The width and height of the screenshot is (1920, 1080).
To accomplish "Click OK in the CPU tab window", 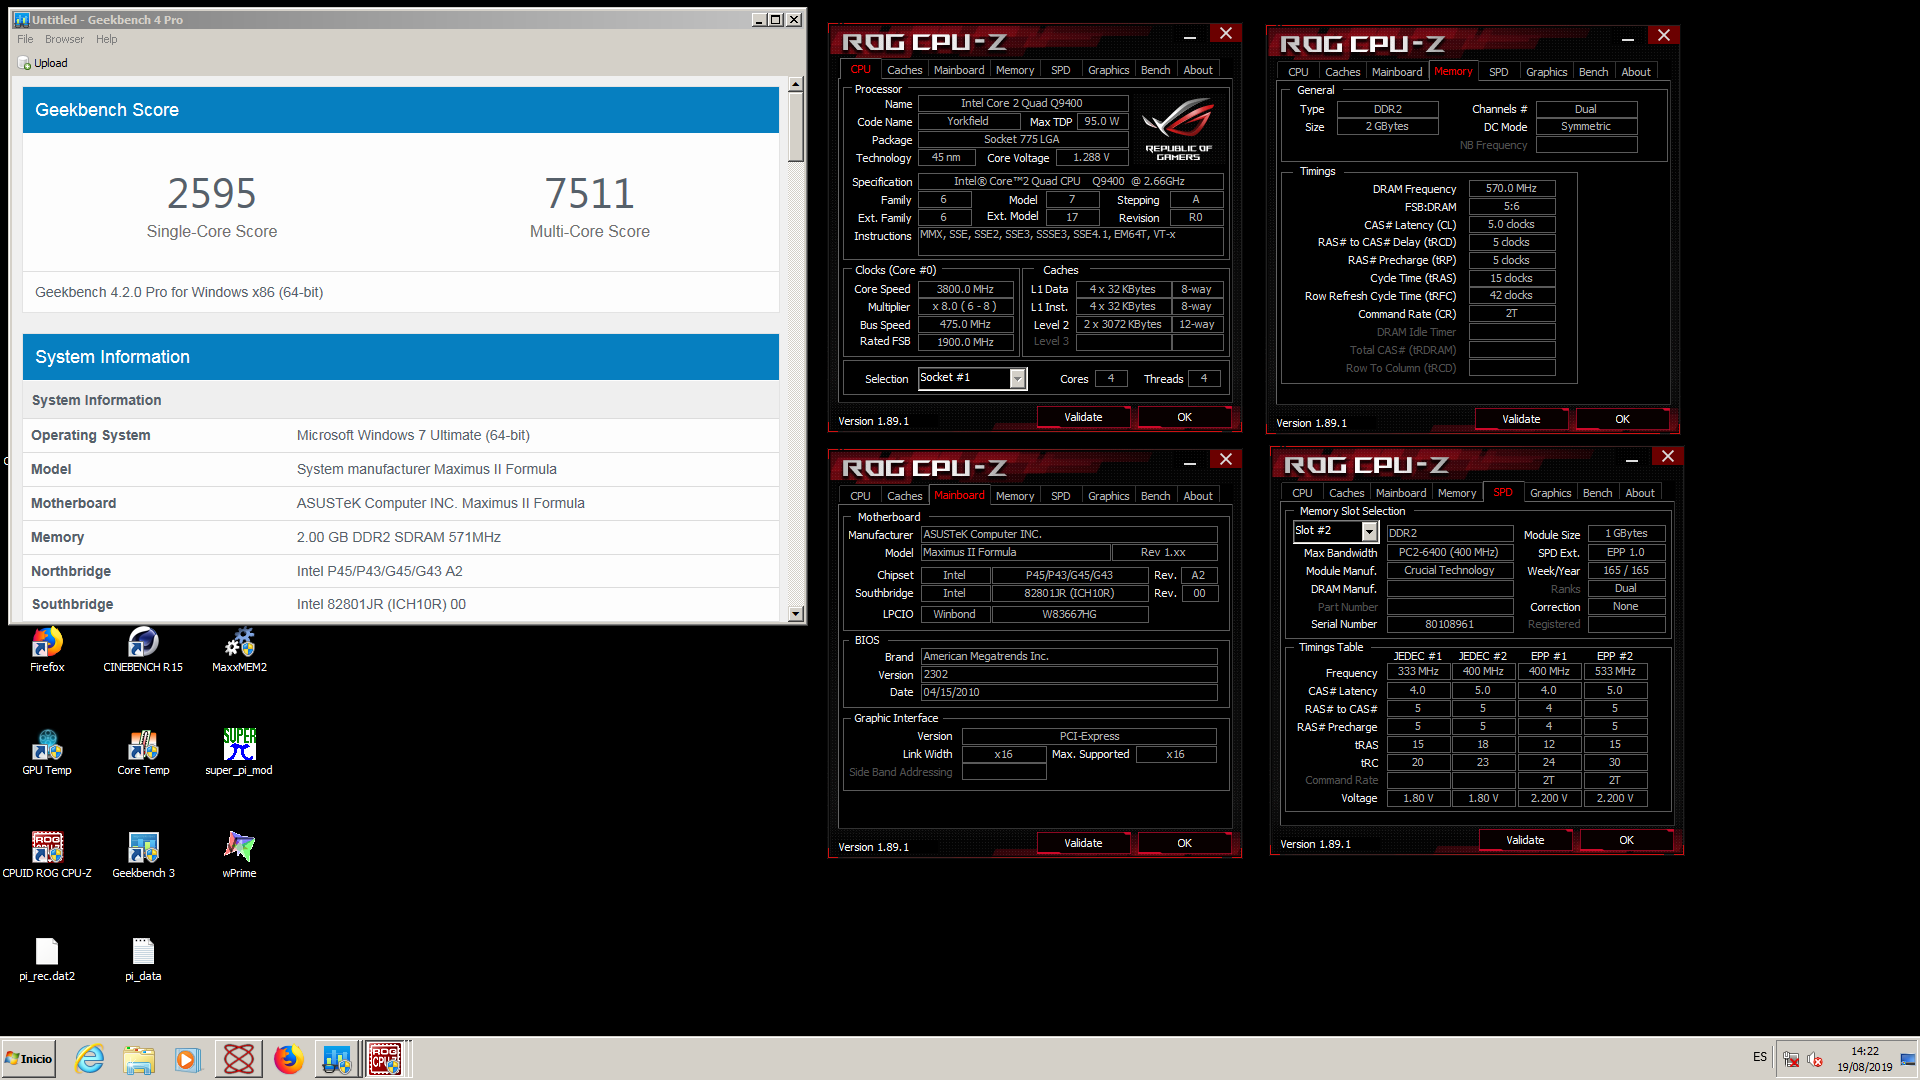I will click(x=1184, y=417).
